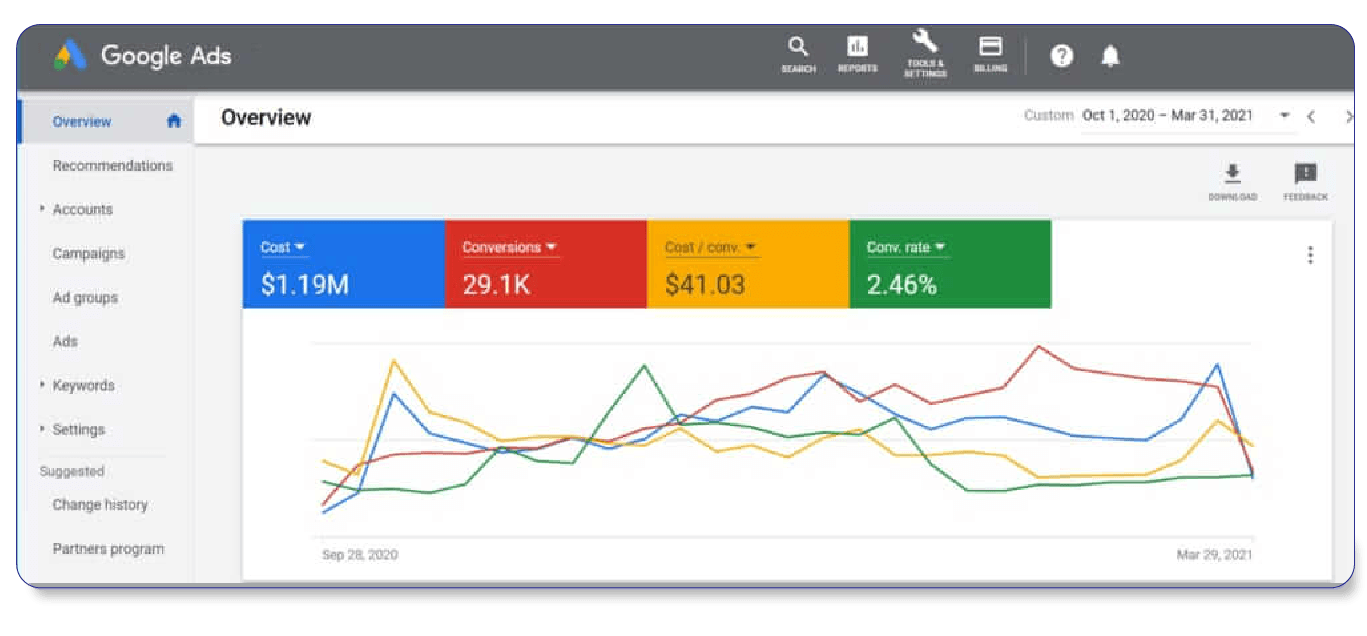The width and height of the screenshot is (1367, 636).
Task: Click the Mar 29, 2021 axis label
Action: point(1214,554)
